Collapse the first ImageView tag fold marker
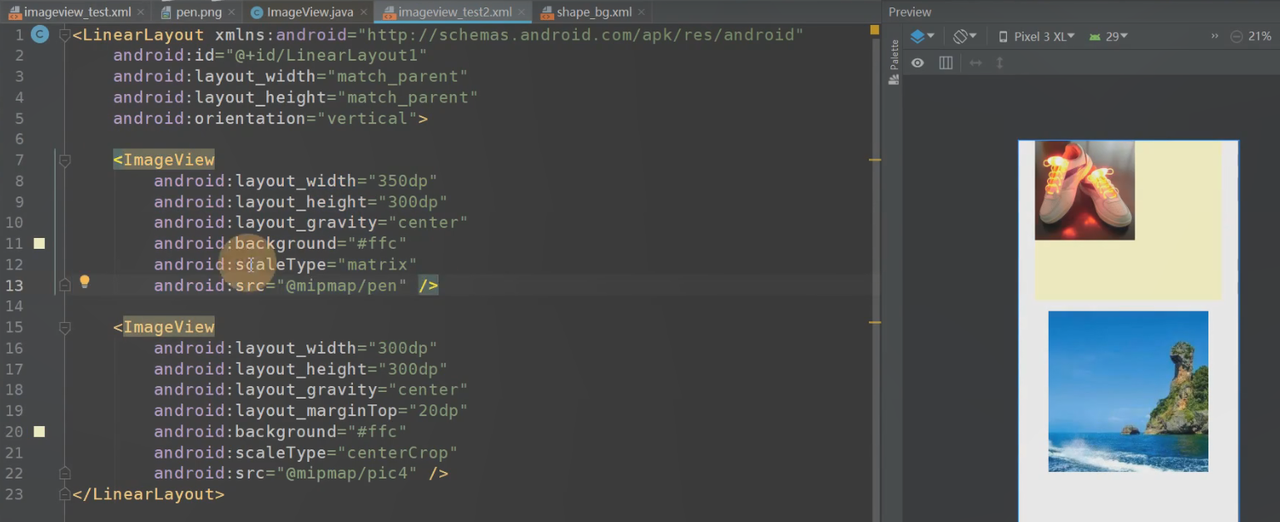This screenshot has height=522, width=1280. [x=65, y=160]
